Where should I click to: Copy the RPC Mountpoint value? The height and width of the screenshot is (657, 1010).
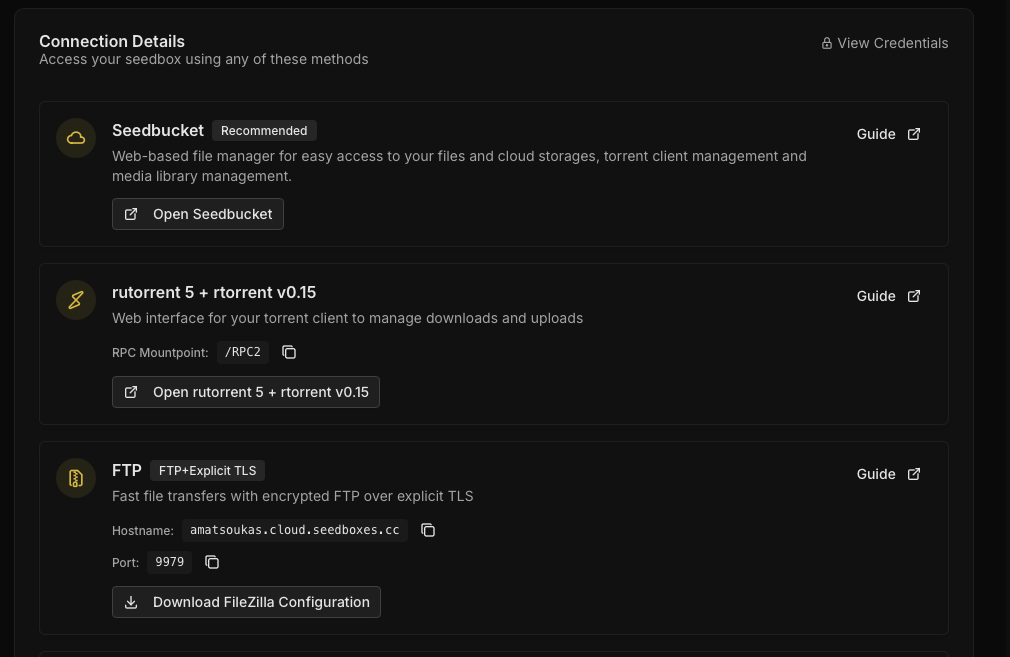point(289,352)
